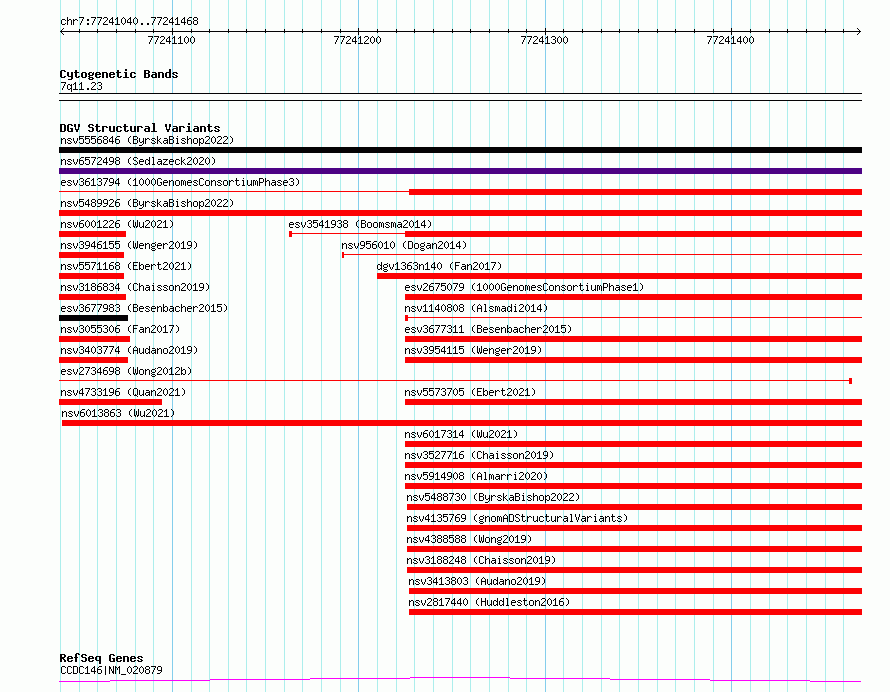Screen dimensions: 890x692
Task: Click the black esv3677983 Besenbacher2015 feature bar
Action: tap(93, 318)
